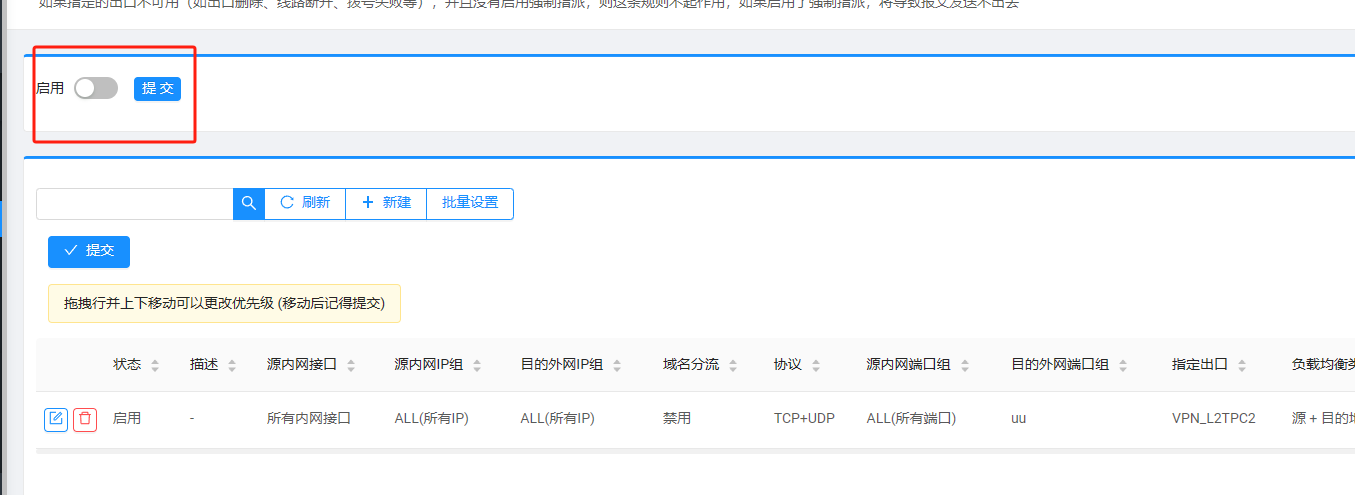
Task: Create a new rule with 新建
Action: tap(386, 203)
